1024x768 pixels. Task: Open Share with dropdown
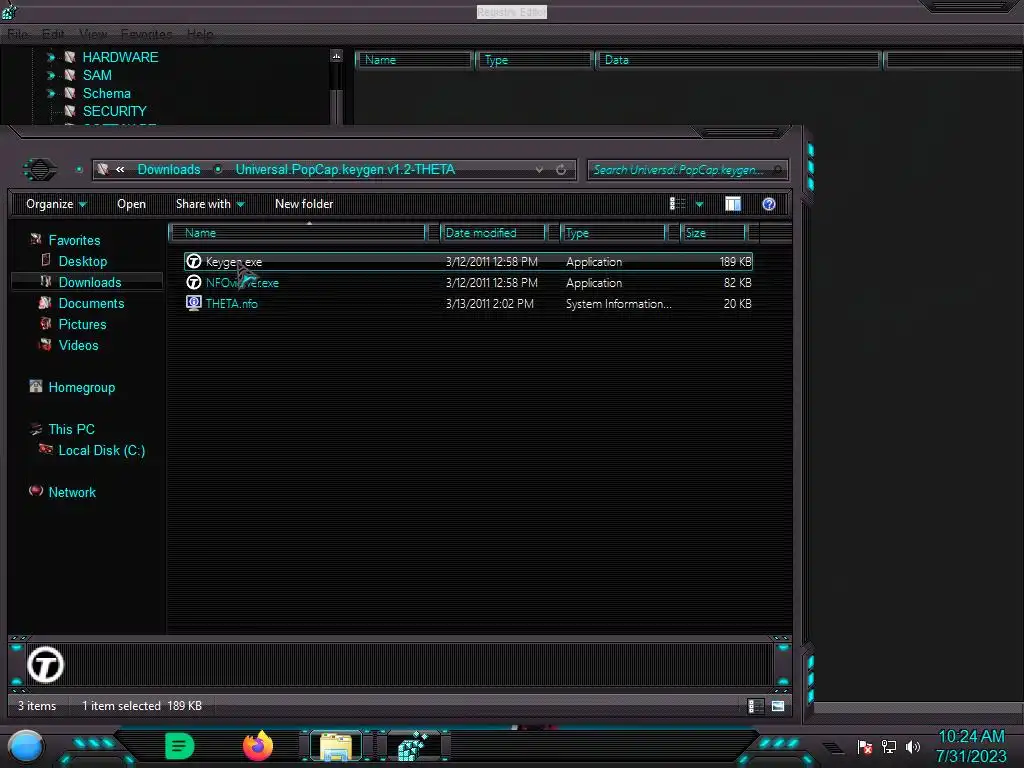coord(210,204)
